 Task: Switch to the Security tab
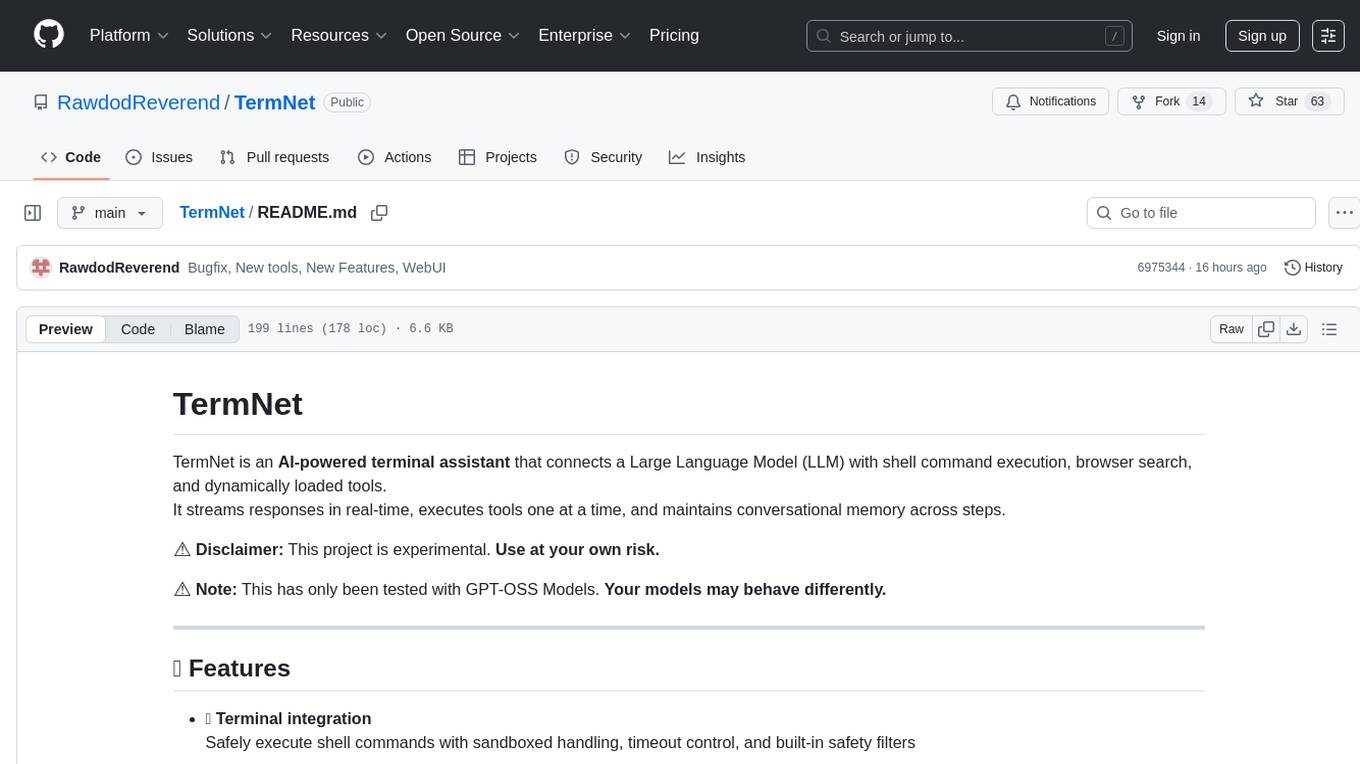pos(603,157)
